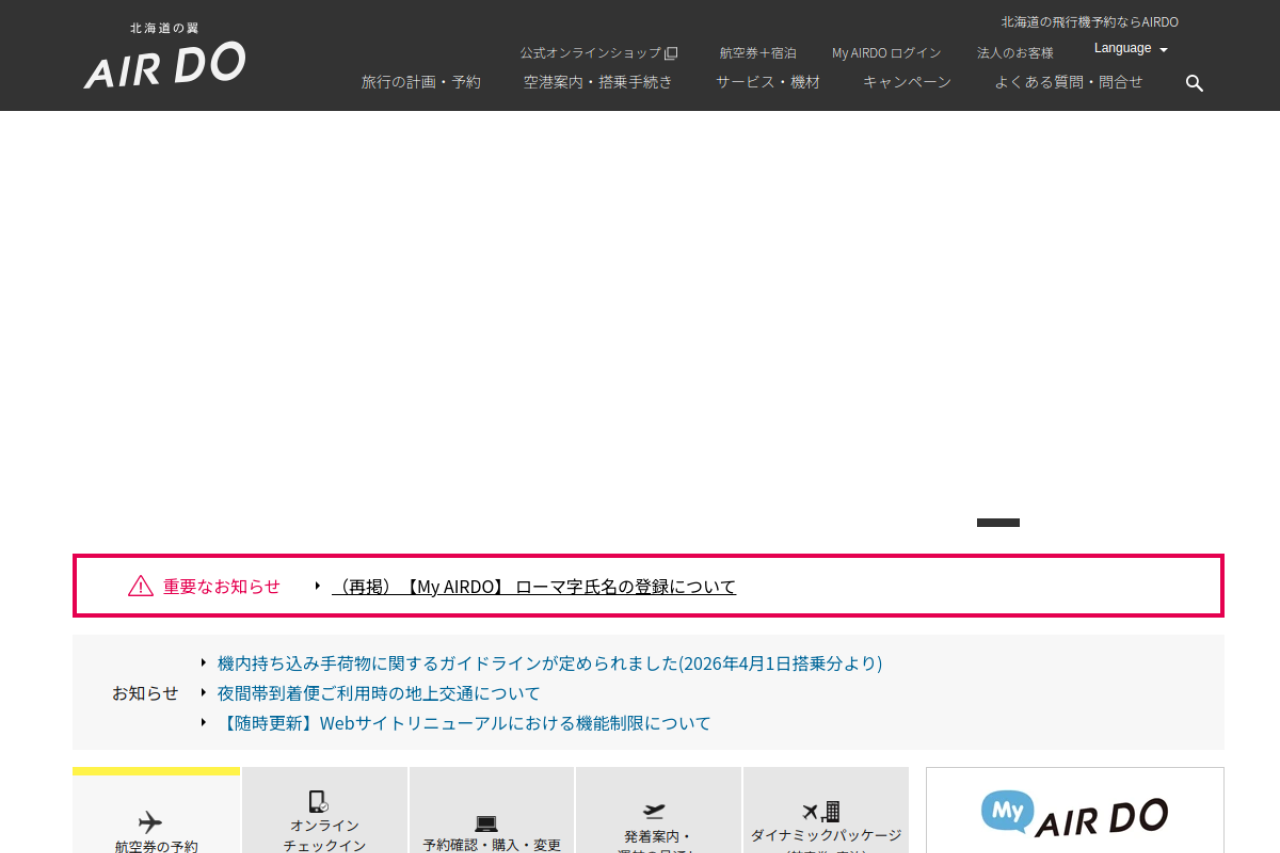Open the 公式オンラインショップ external link
This screenshot has width=1280, height=853.
pos(598,53)
